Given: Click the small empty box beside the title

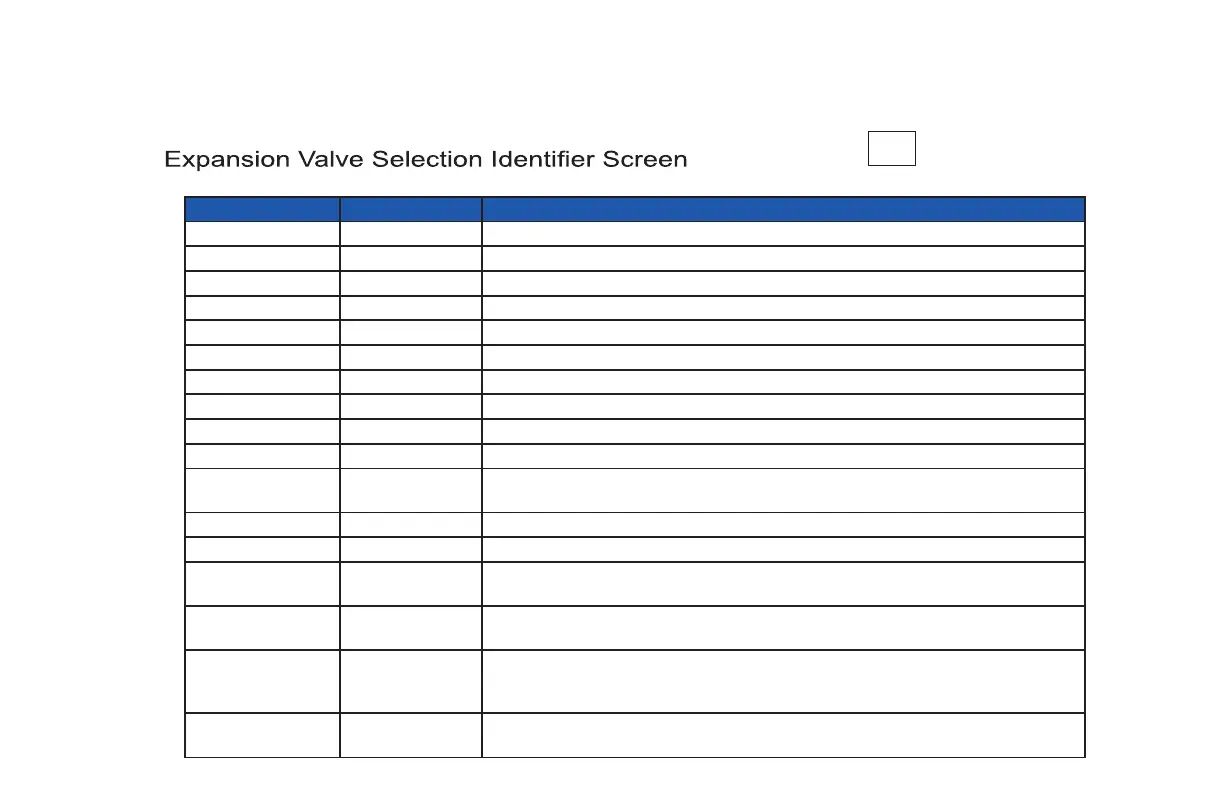Looking at the screenshot, I should [x=891, y=148].
